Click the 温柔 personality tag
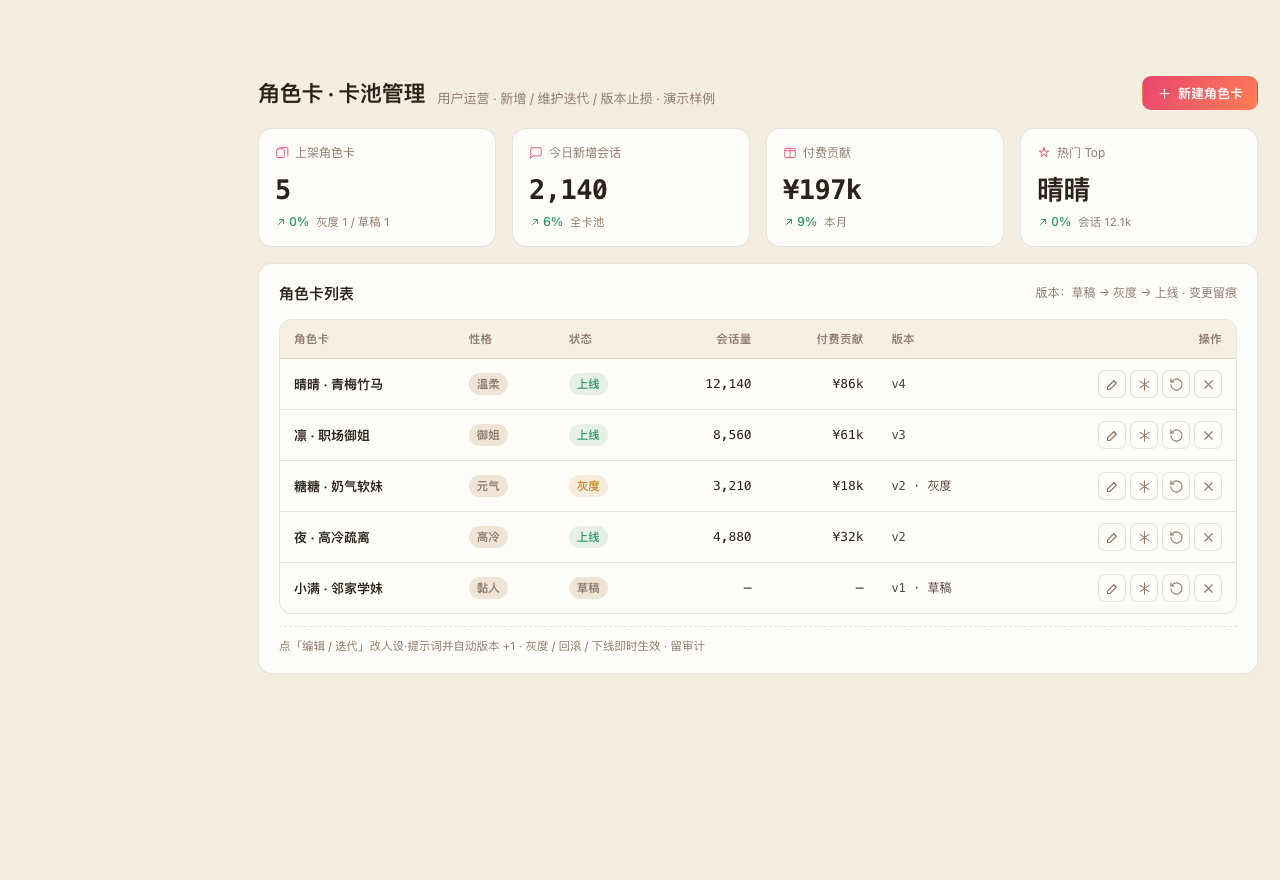This screenshot has height=880, width=1280. coord(488,384)
